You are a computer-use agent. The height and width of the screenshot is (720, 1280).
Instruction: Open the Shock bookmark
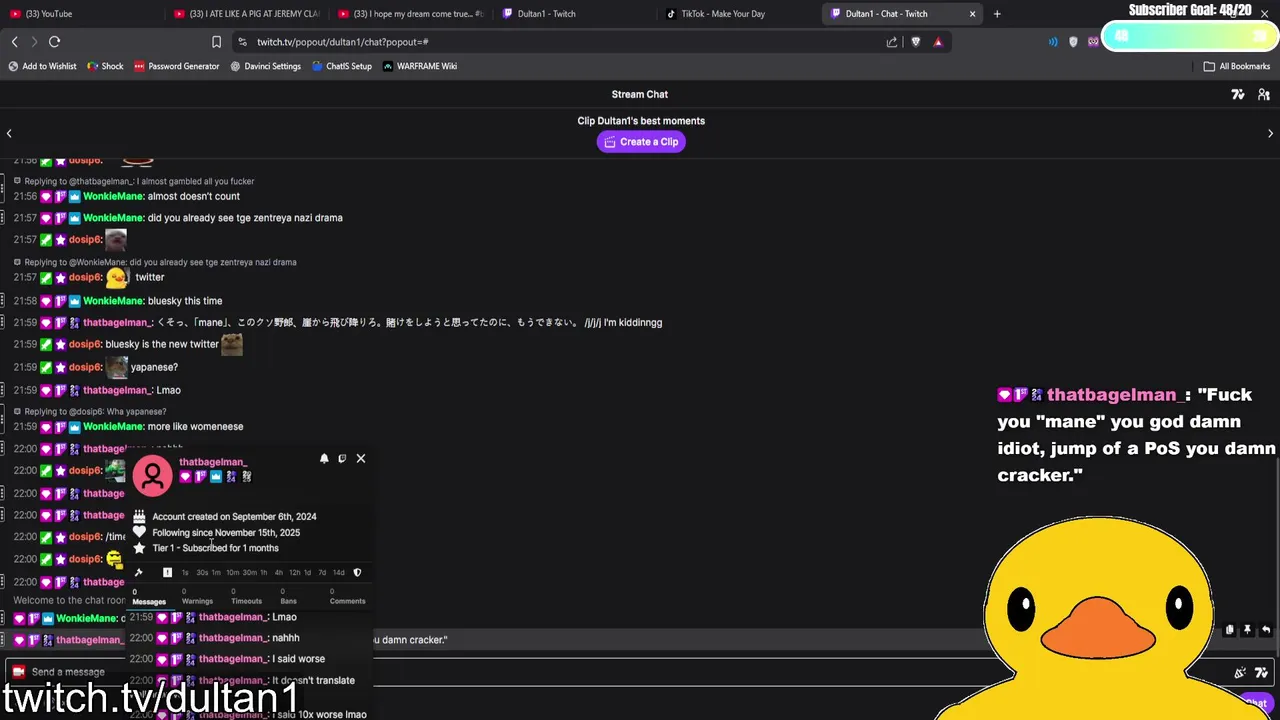pos(105,66)
